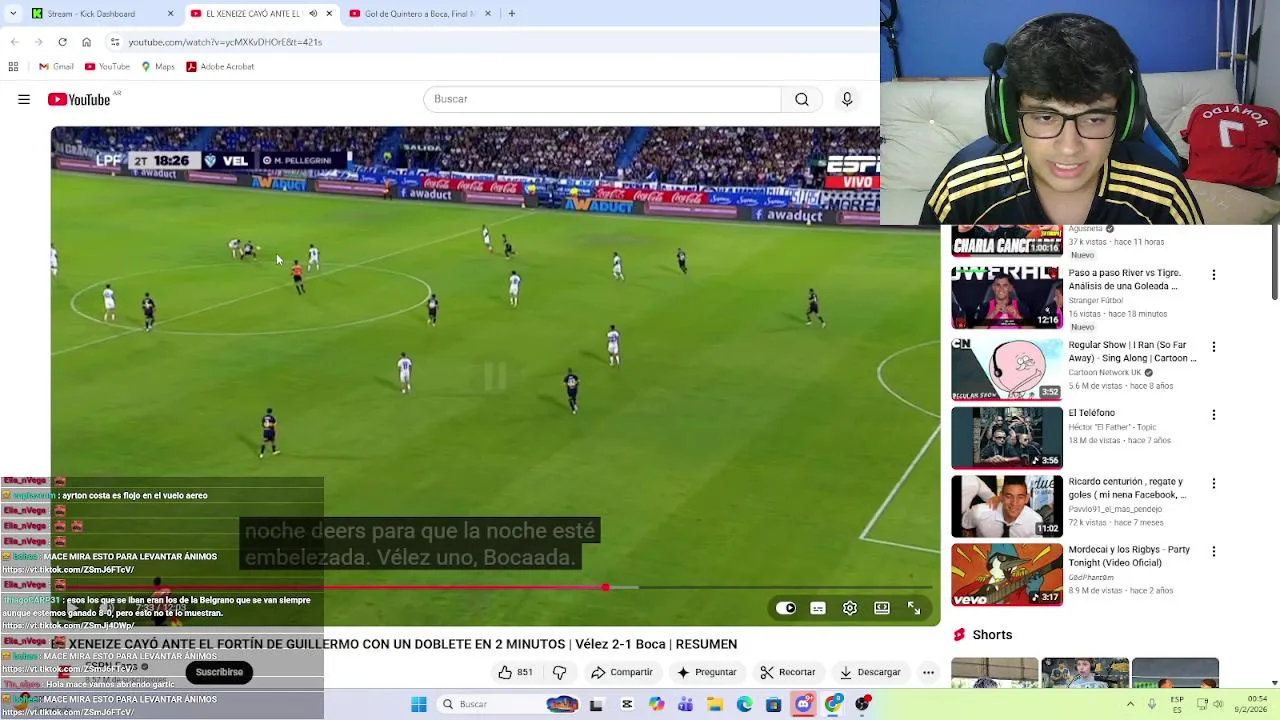This screenshot has width=1280, height=720.
Task: Open the player settings gear
Action: pyautogui.click(x=850, y=608)
